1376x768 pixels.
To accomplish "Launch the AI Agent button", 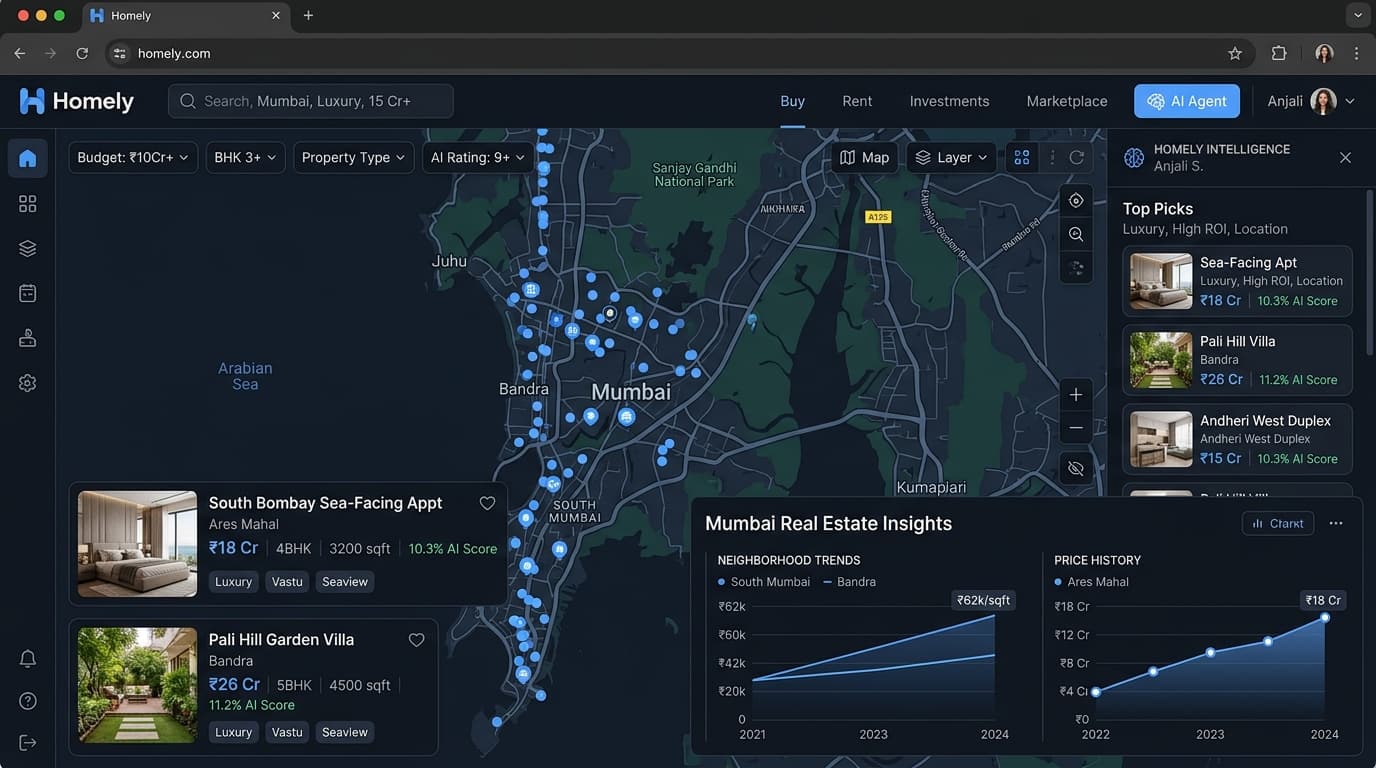I will click(x=1187, y=101).
